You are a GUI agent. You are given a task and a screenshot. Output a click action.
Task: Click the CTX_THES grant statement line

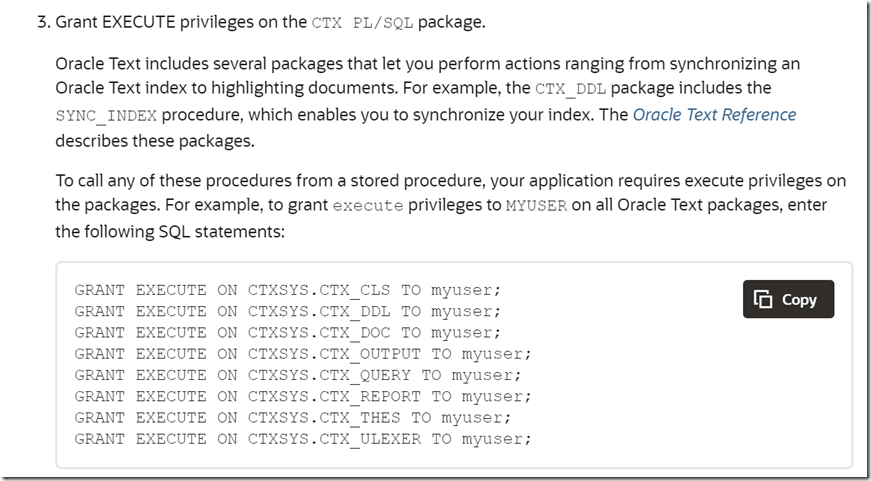pyautogui.click(x=292, y=417)
